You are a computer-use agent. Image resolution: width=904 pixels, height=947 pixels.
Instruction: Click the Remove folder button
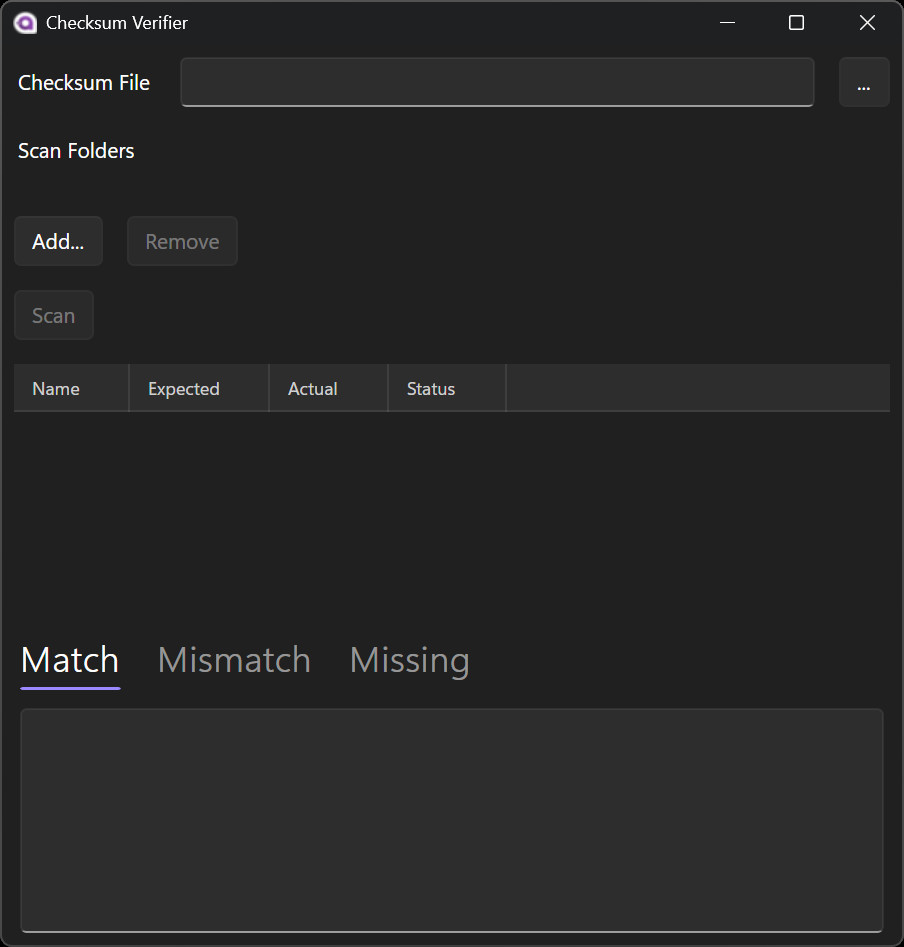point(182,241)
